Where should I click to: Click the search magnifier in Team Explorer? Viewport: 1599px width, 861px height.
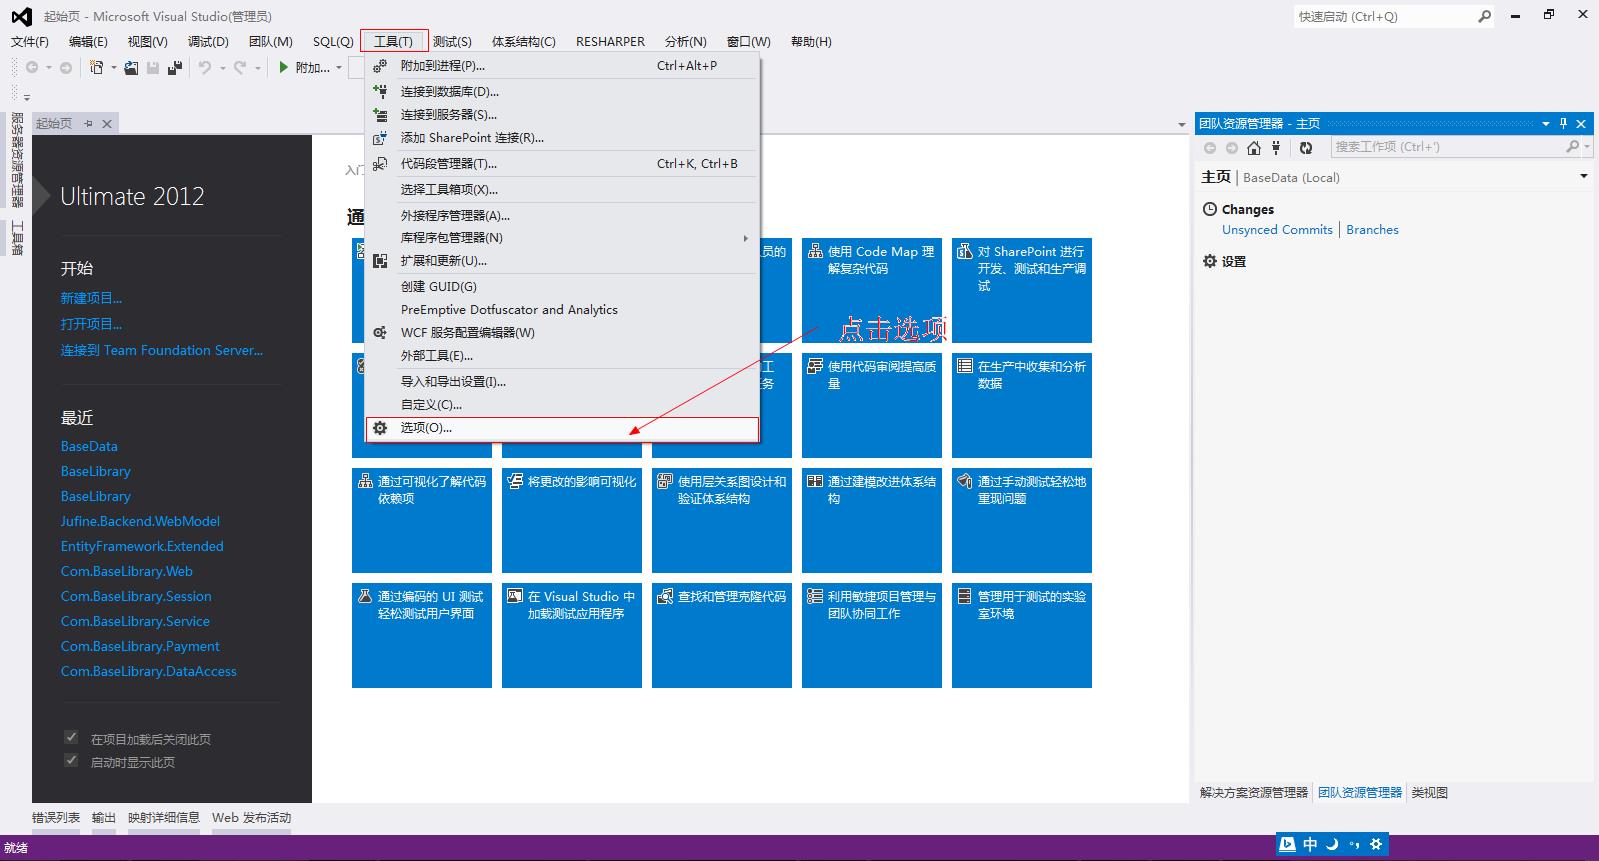click(1572, 147)
